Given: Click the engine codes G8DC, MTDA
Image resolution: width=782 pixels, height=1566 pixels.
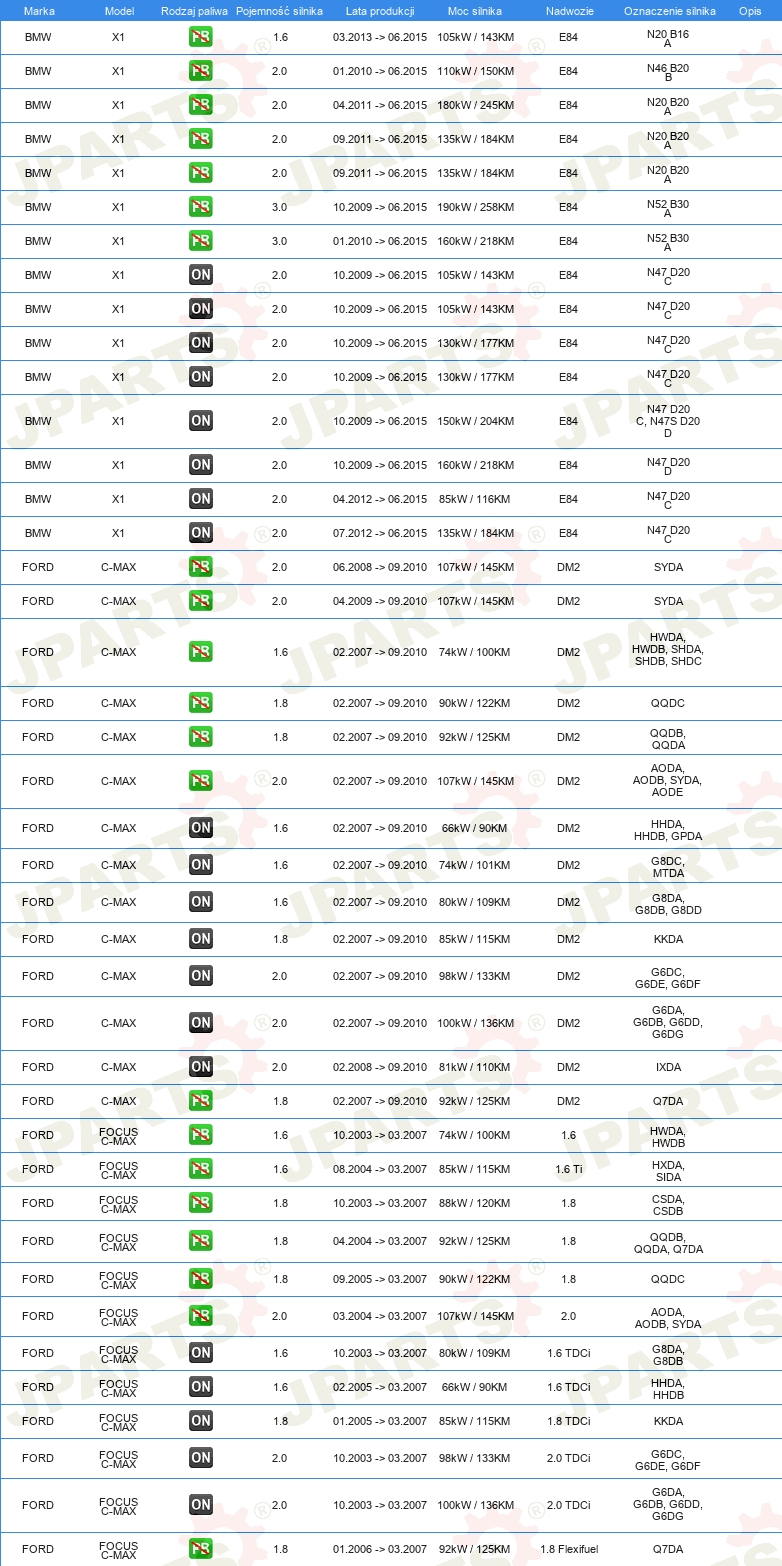Looking at the screenshot, I should 668,865.
